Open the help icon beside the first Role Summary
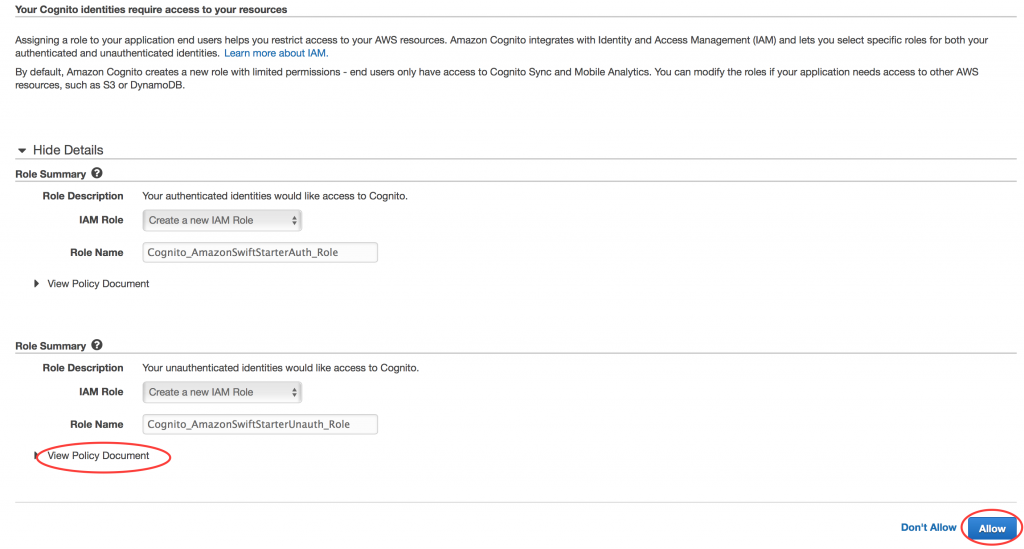Screen dimensions: 1024x549 point(97,173)
